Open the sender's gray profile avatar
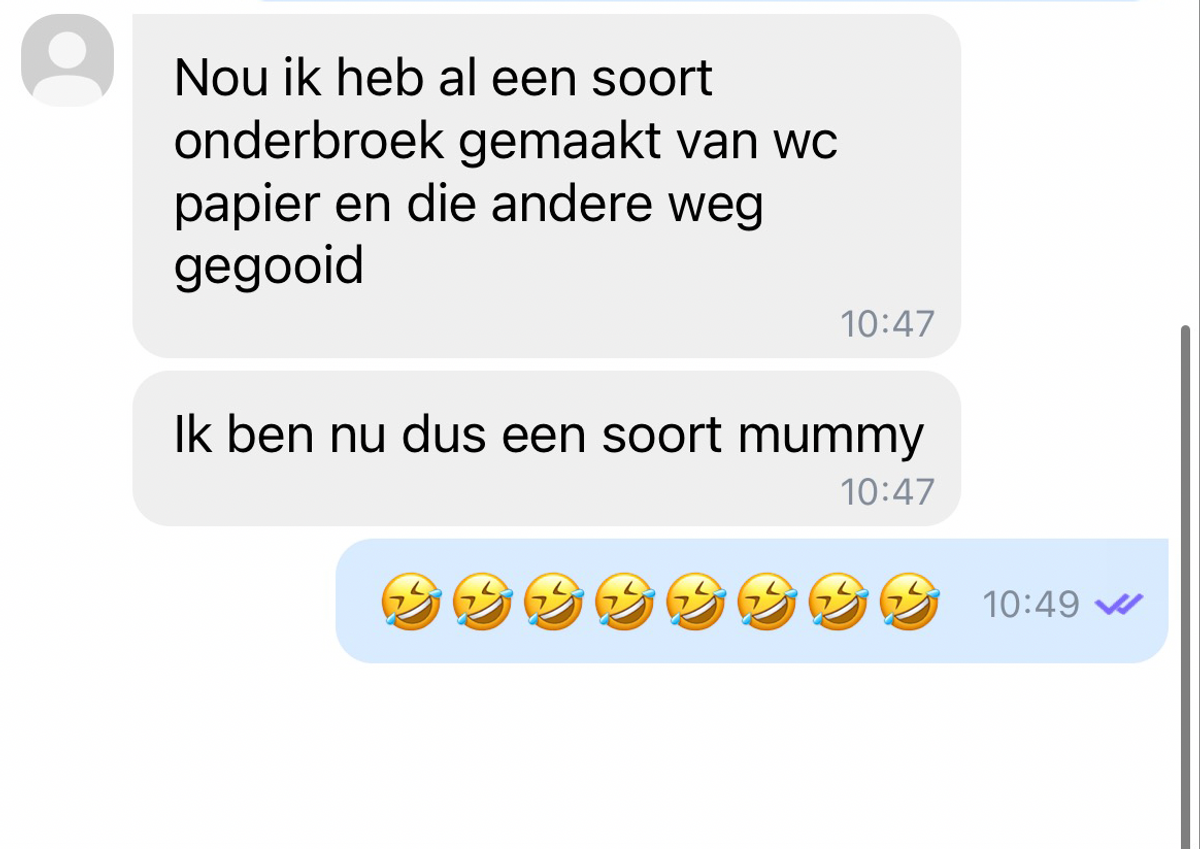1200x849 pixels. click(67, 60)
